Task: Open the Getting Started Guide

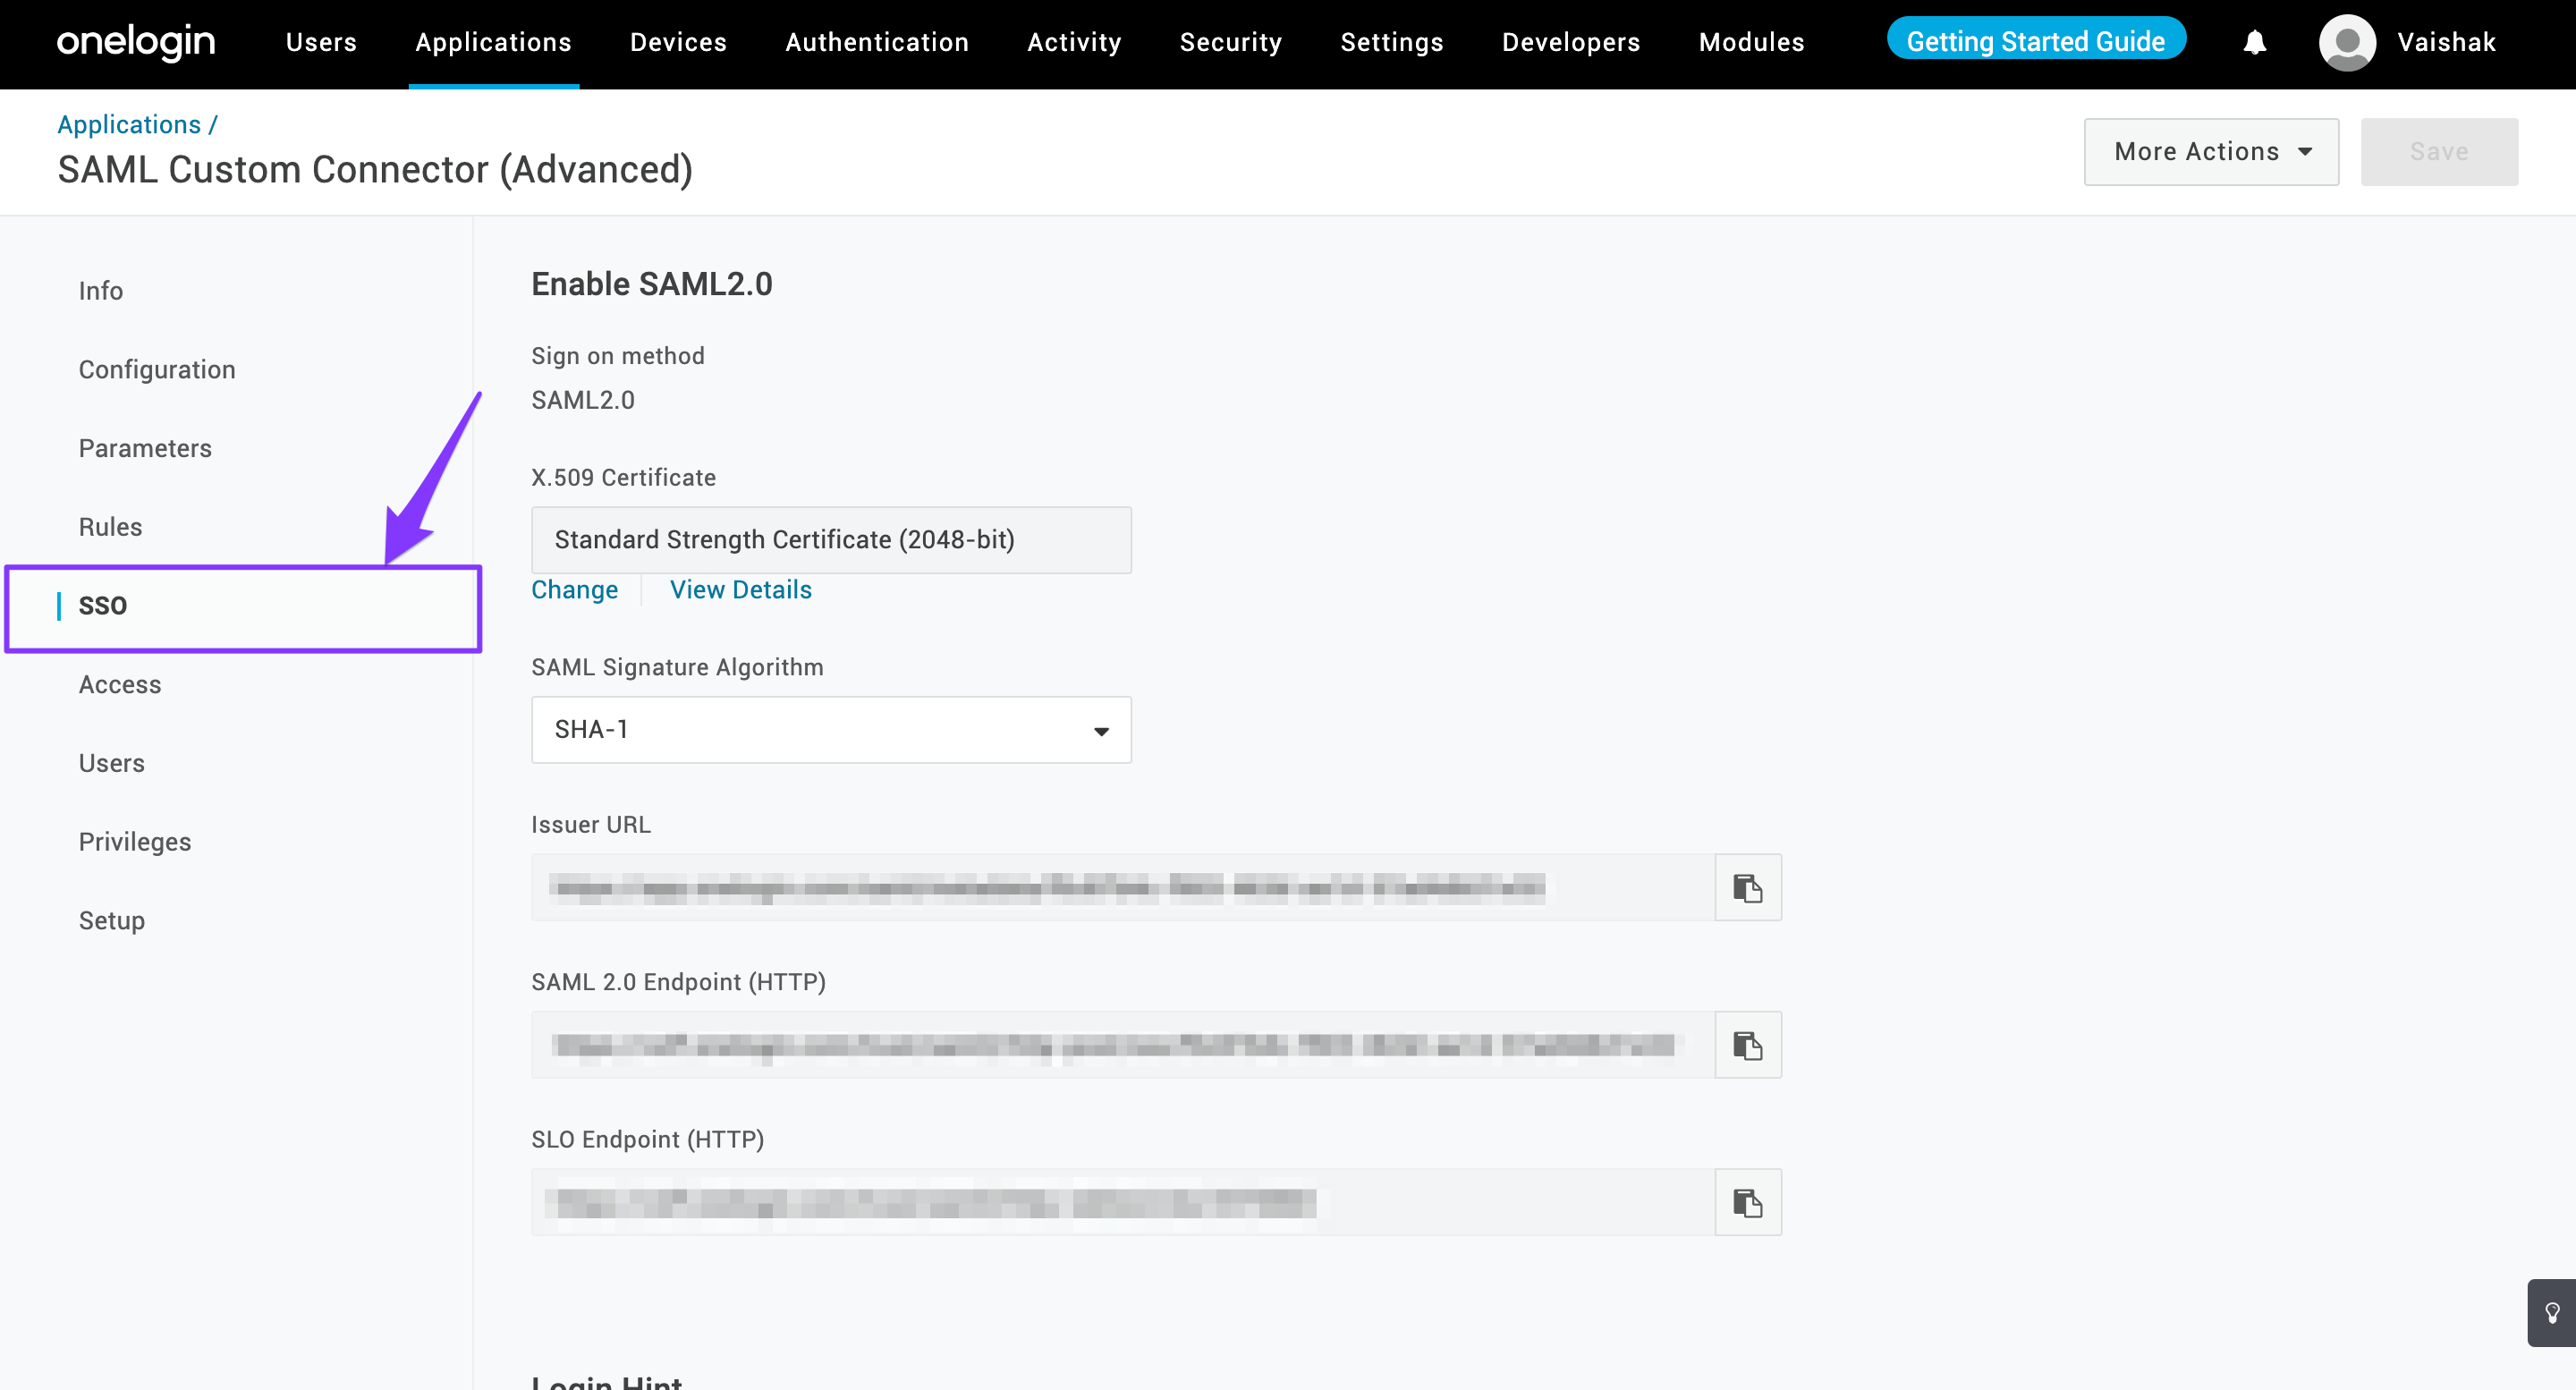Action: [2035, 41]
